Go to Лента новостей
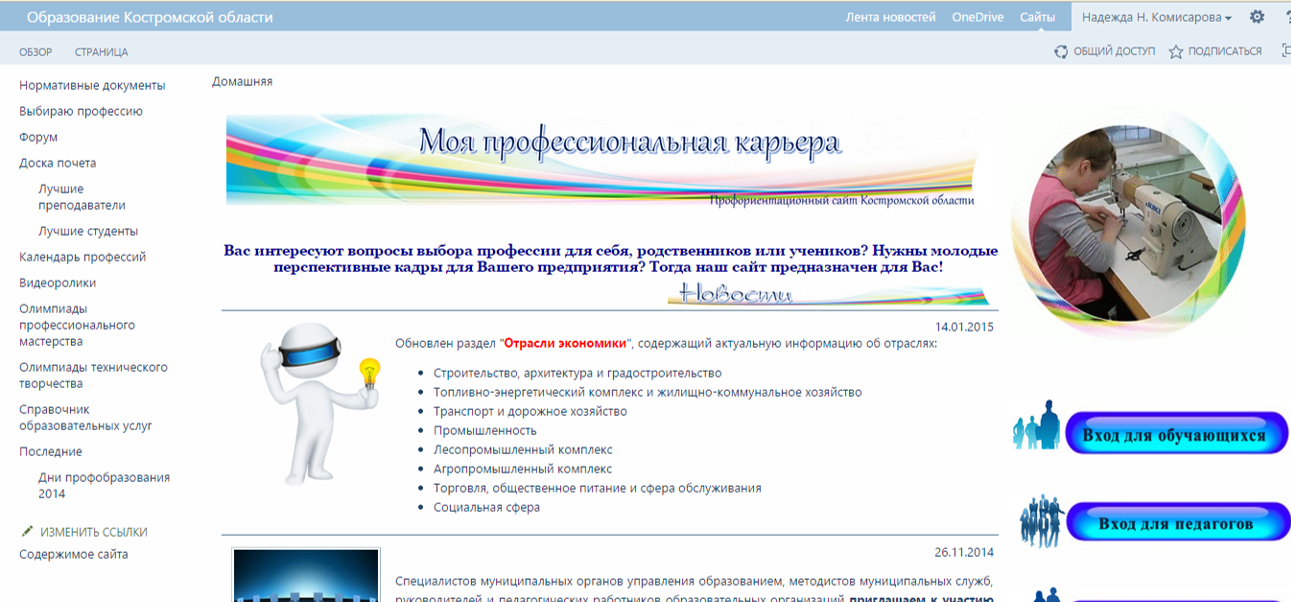The width and height of the screenshot is (1291, 602). pos(890,17)
